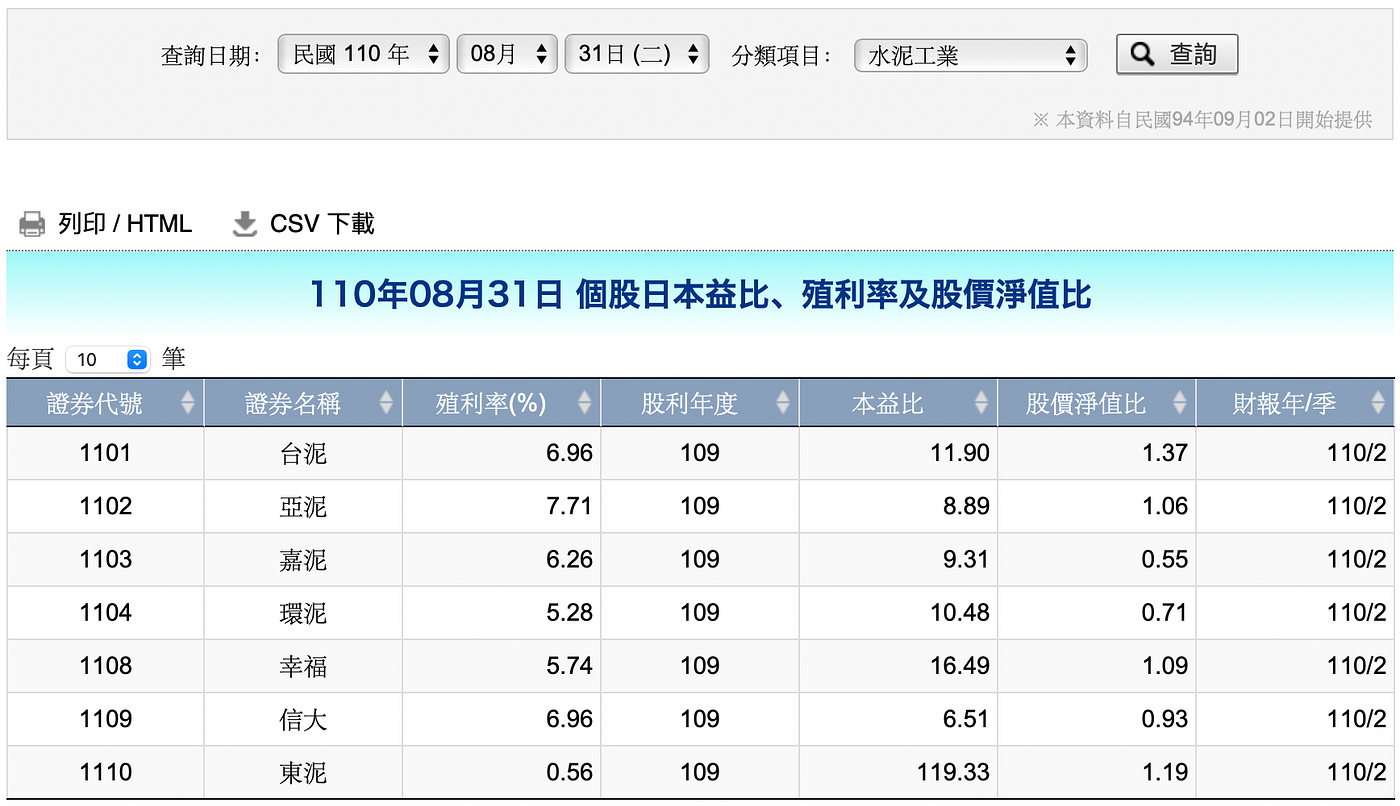Click the 財報年/季 column header text
The width and height of the screenshot is (1400, 806).
(1284, 404)
